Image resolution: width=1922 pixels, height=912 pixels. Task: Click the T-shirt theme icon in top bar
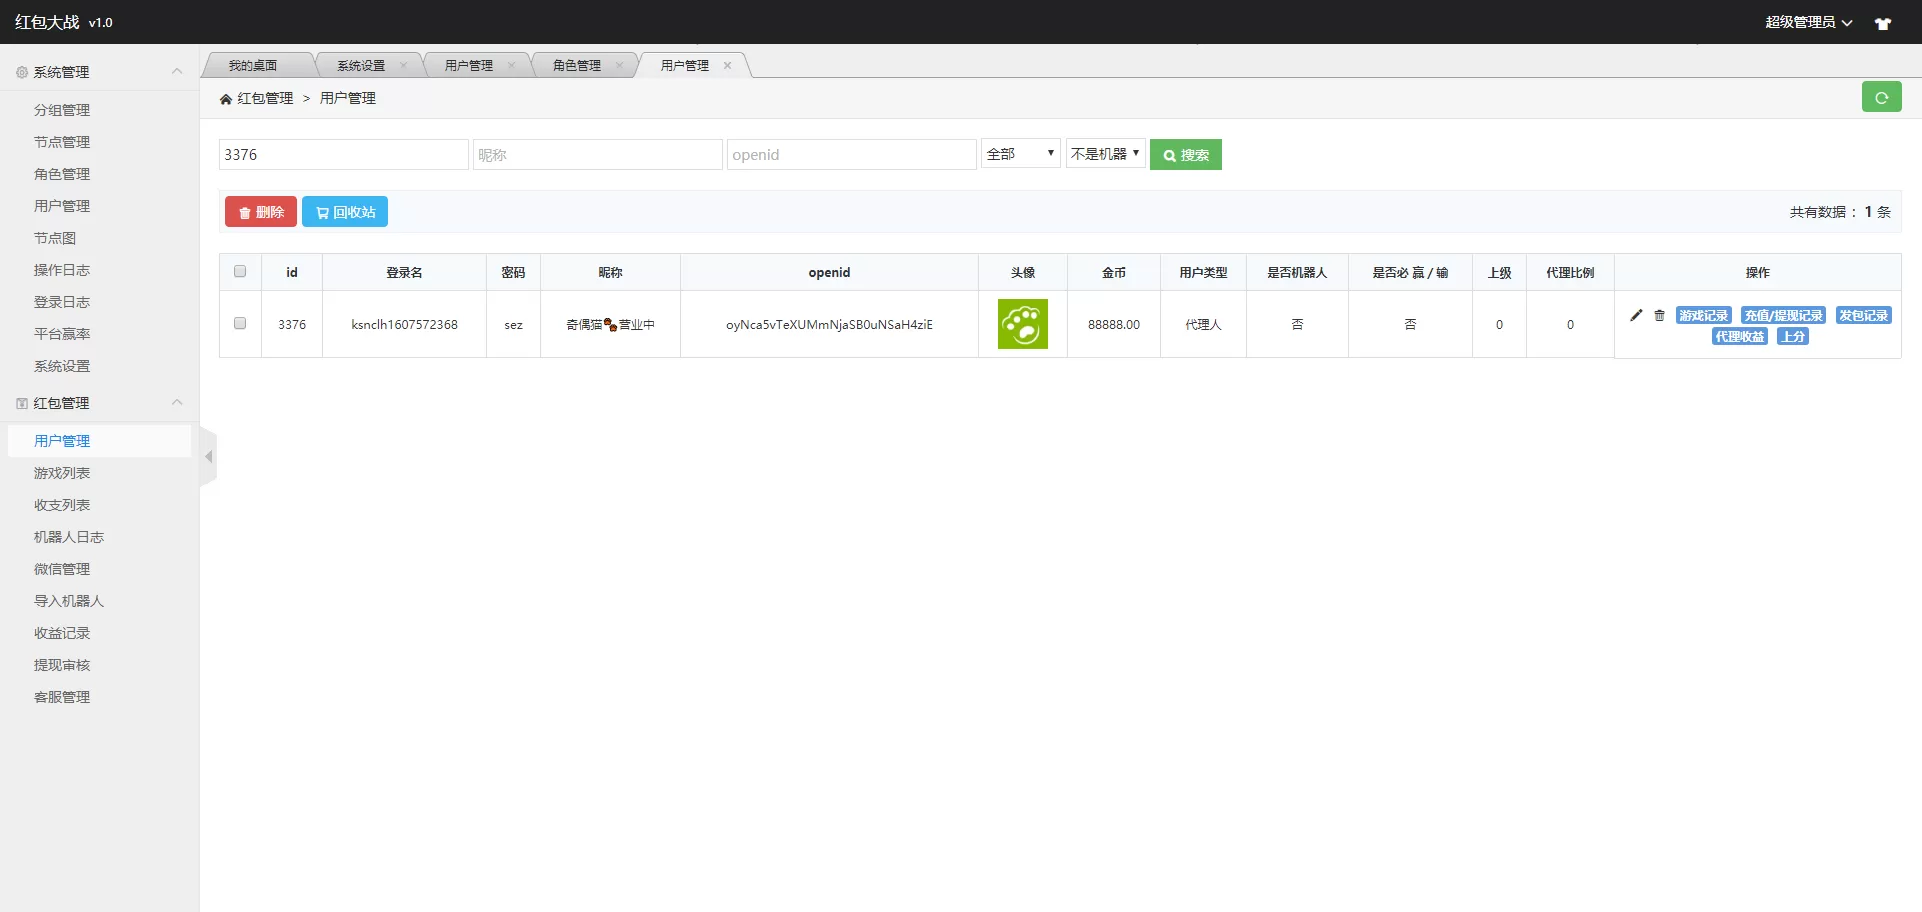point(1884,22)
